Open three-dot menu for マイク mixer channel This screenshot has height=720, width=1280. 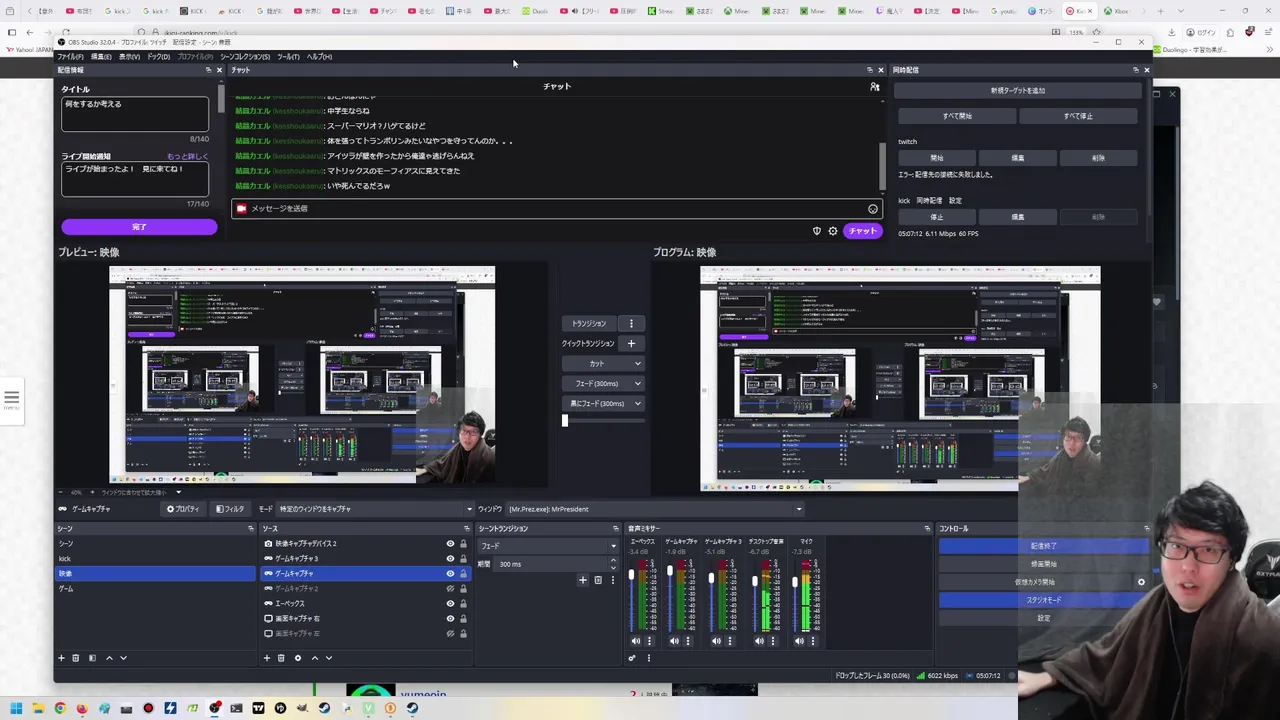[813, 641]
